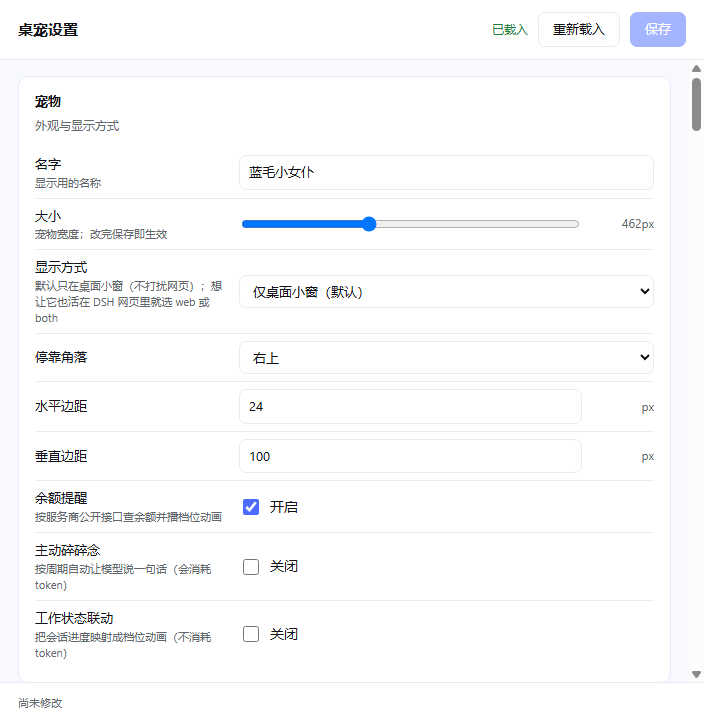Click the 名字 input containing 蓝毛小女仆
Viewport: 704px width, 721px height.
coord(446,172)
